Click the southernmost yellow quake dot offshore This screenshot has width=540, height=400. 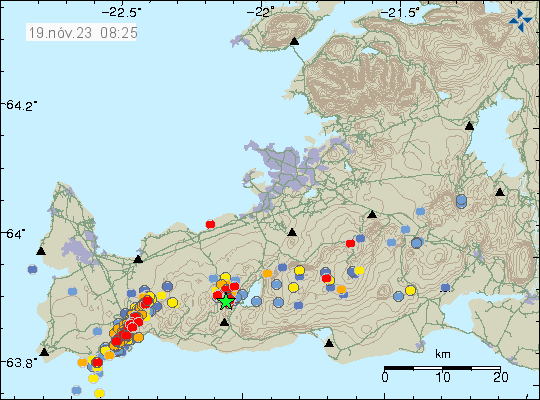[x=99, y=393]
